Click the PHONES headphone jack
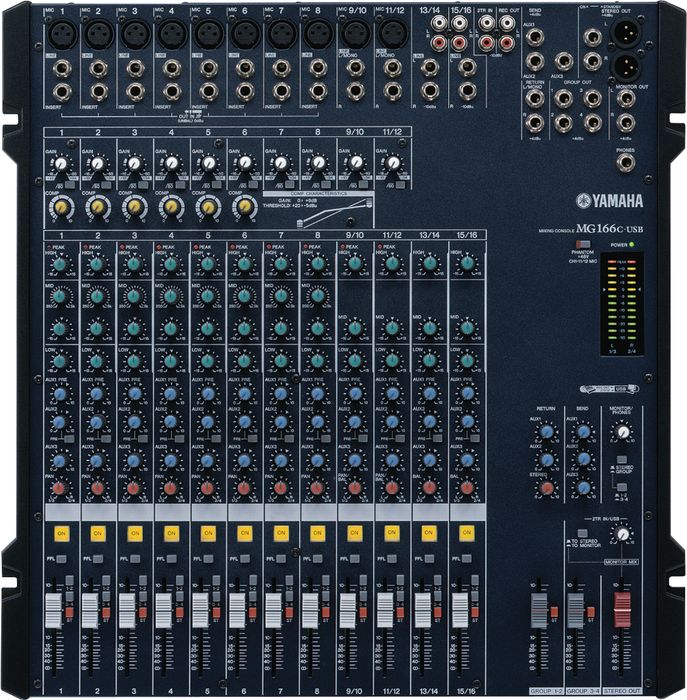 [x=624, y=160]
